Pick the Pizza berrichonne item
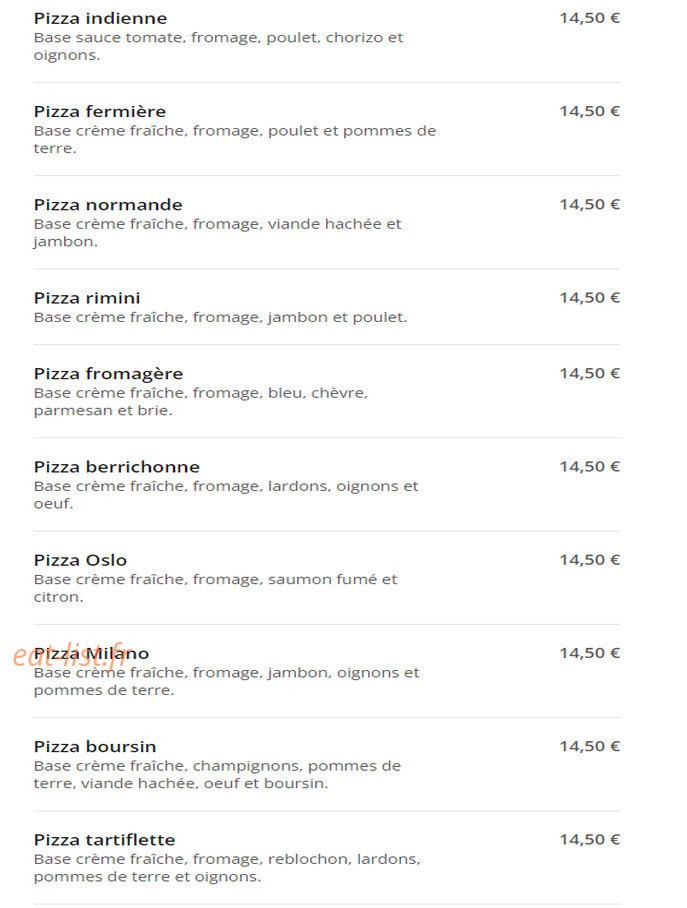 coord(116,467)
